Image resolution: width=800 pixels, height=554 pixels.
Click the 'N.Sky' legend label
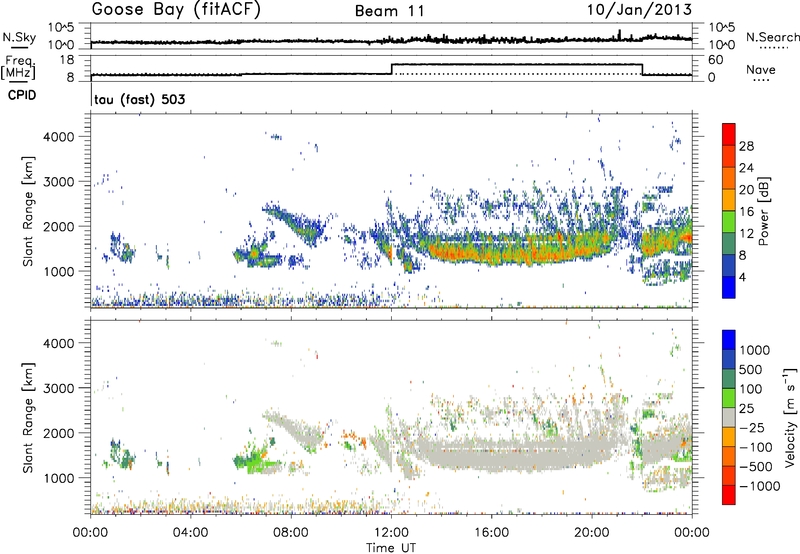coord(19,37)
